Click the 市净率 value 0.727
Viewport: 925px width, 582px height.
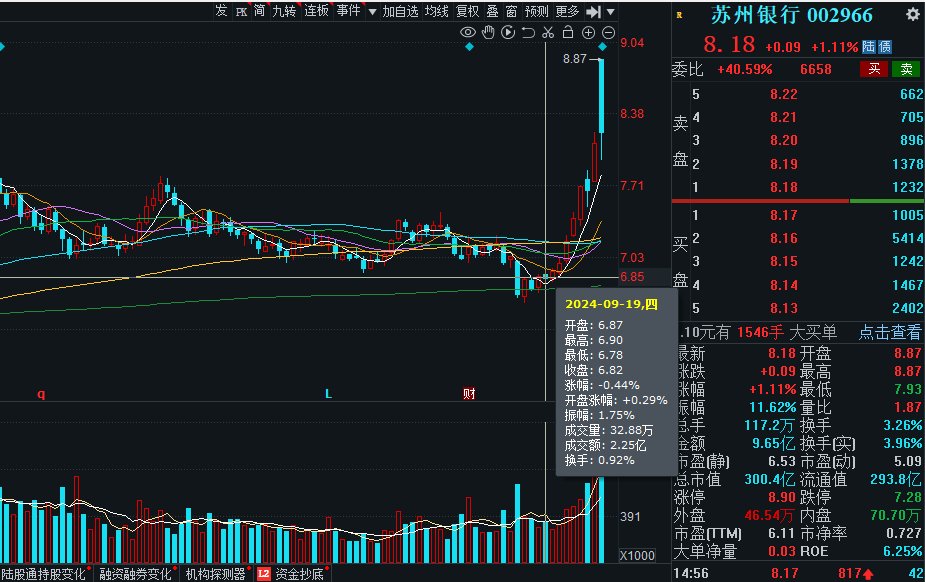click(x=904, y=533)
